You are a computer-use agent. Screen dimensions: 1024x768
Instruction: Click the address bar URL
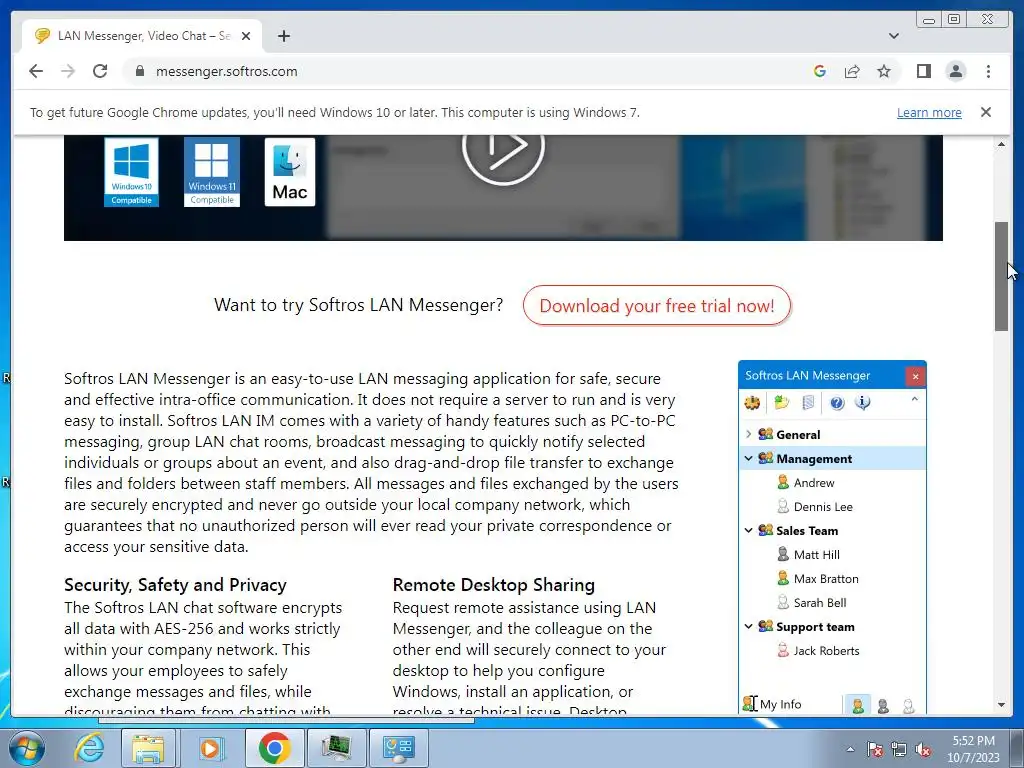(227, 71)
